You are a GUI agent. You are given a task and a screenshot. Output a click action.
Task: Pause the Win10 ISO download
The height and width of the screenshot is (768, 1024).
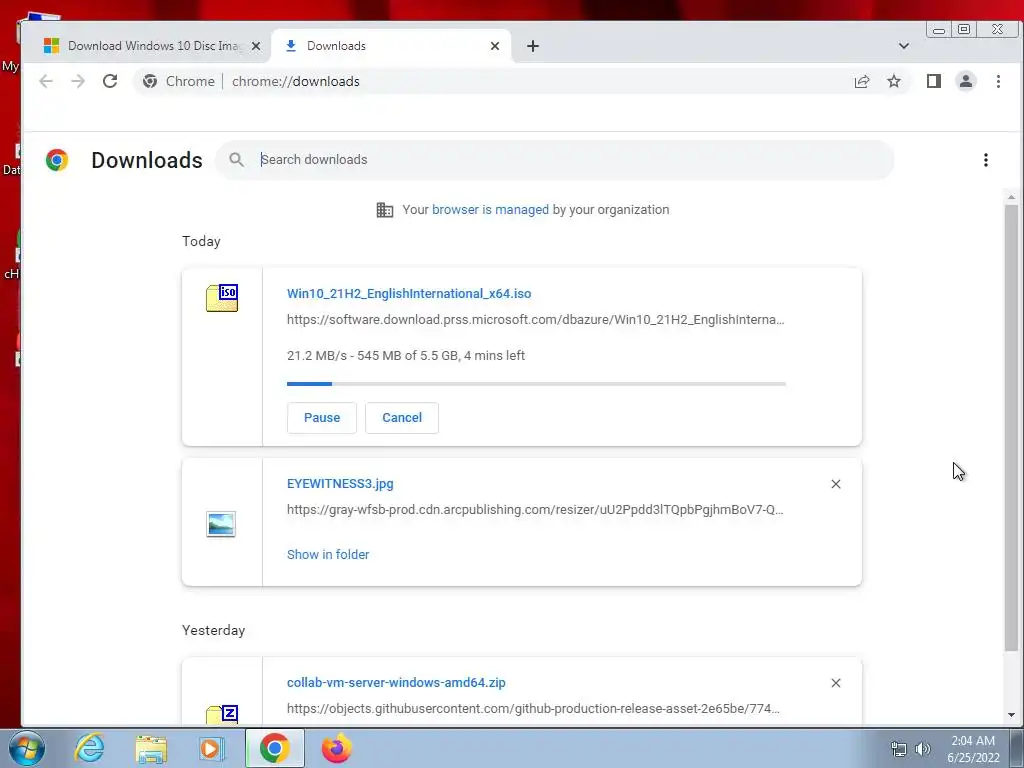tap(322, 417)
